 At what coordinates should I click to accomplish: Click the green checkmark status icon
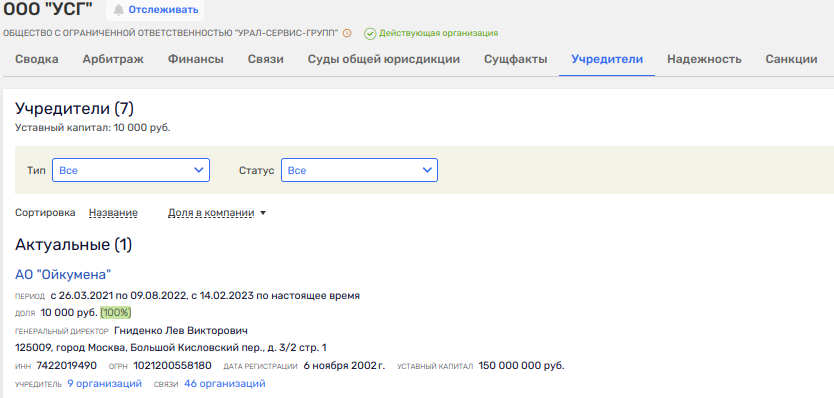point(370,34)
